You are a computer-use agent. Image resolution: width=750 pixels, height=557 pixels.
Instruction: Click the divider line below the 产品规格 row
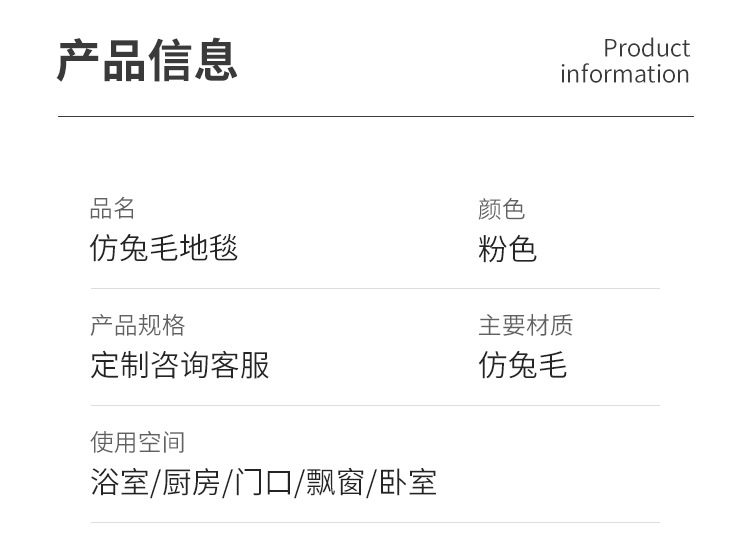click(x=375, y=405)
